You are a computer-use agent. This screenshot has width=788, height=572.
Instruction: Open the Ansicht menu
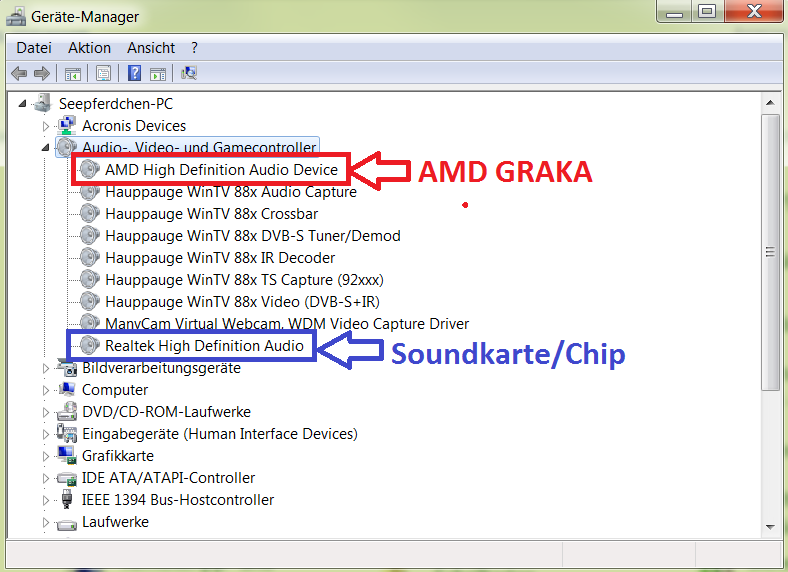point(151,48)
